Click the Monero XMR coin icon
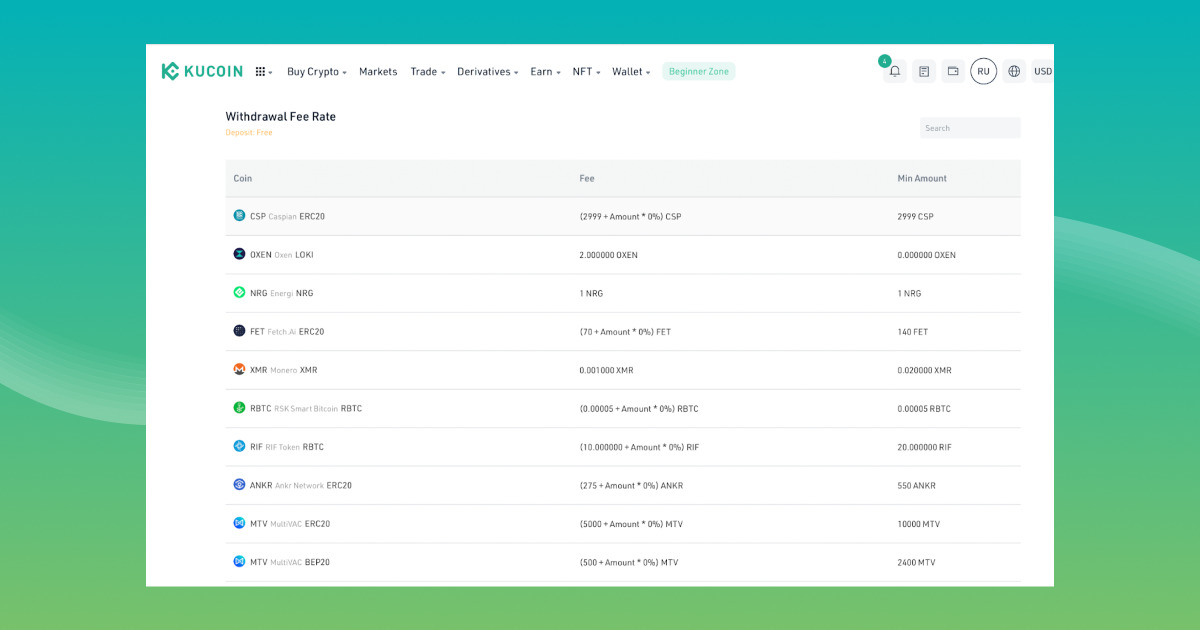The width and height of the screenshot is (1200, 630). pyautogui.click(x=239, y=369)
